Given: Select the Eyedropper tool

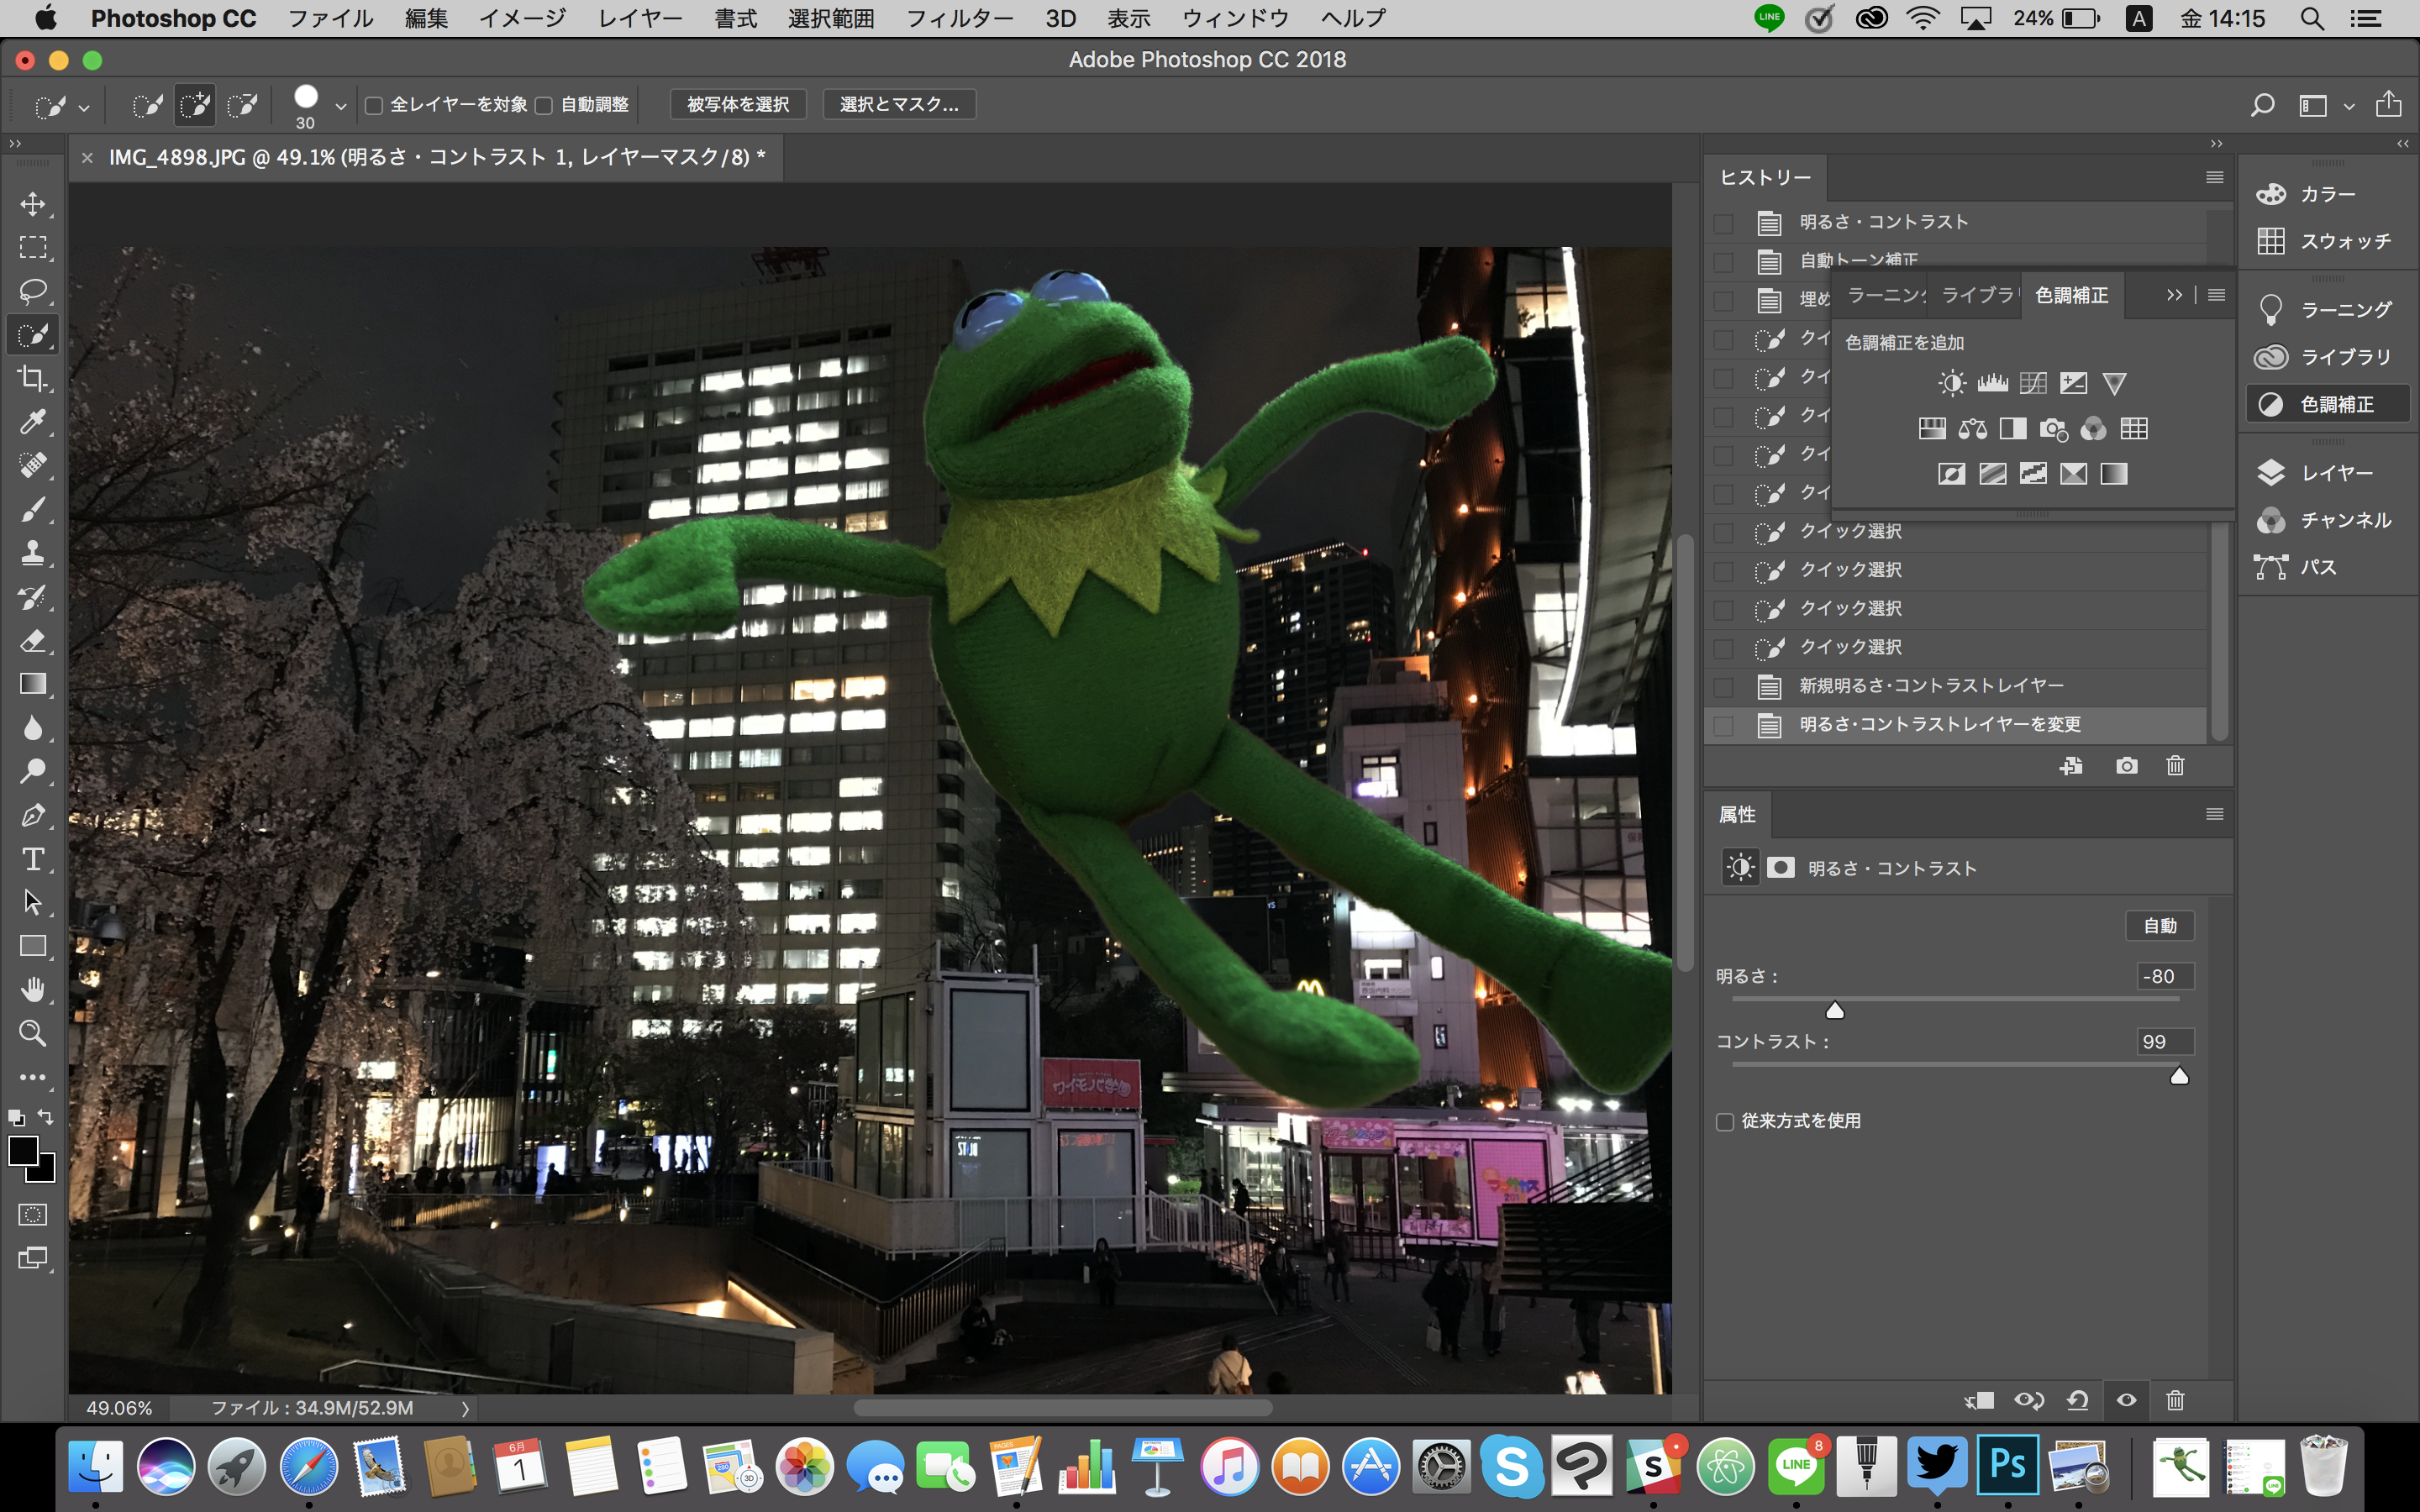Looking at the screenshot, I should coord(33,422).
